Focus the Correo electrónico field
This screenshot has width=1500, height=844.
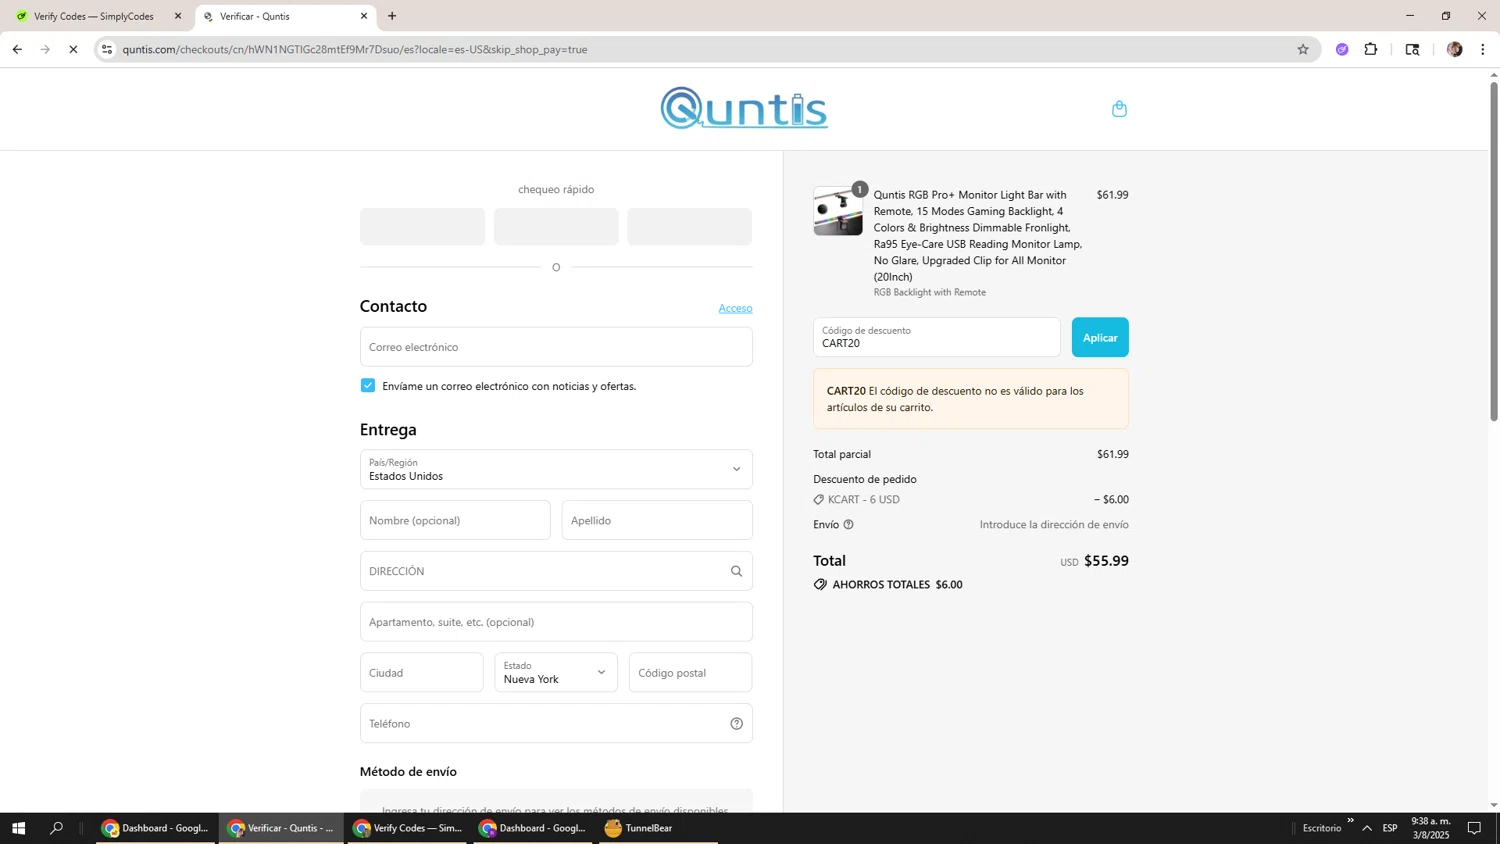coord(556,347)
